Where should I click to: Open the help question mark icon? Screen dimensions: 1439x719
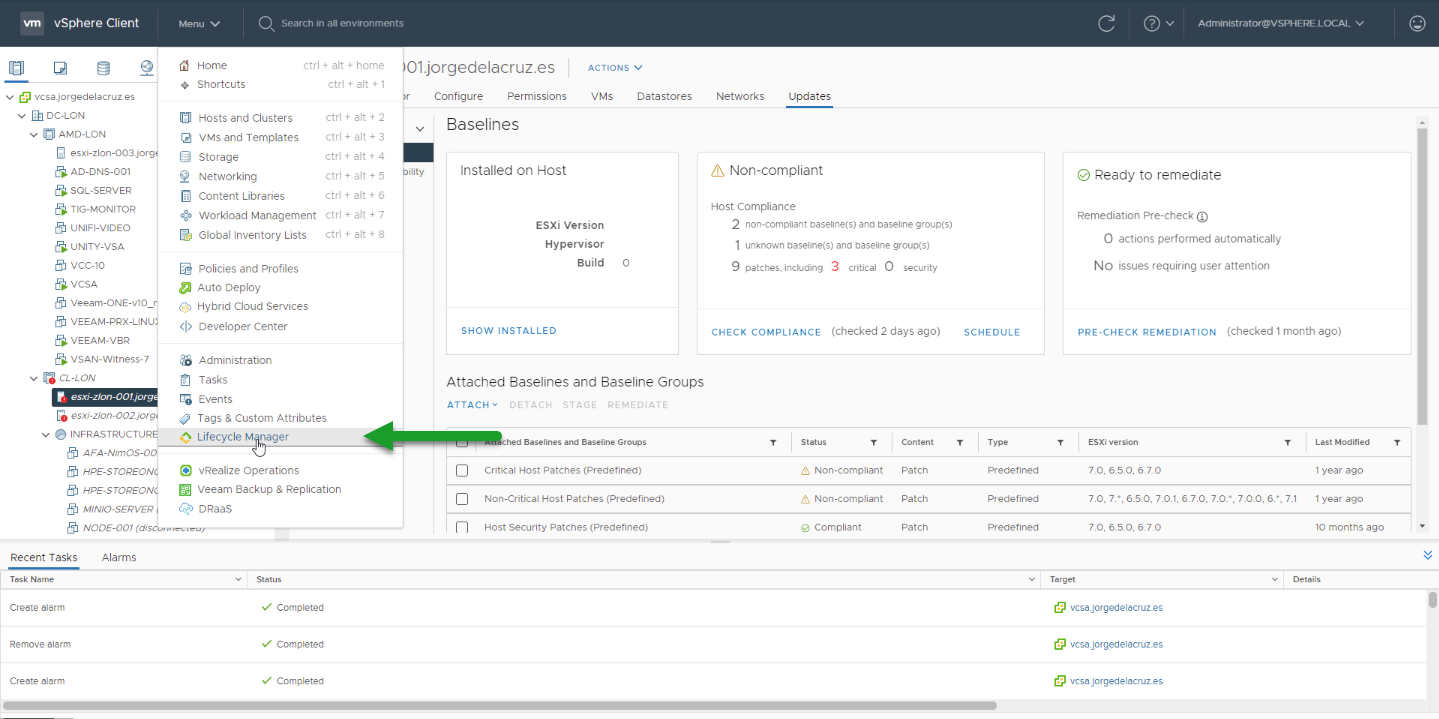tap(1151, 23)
